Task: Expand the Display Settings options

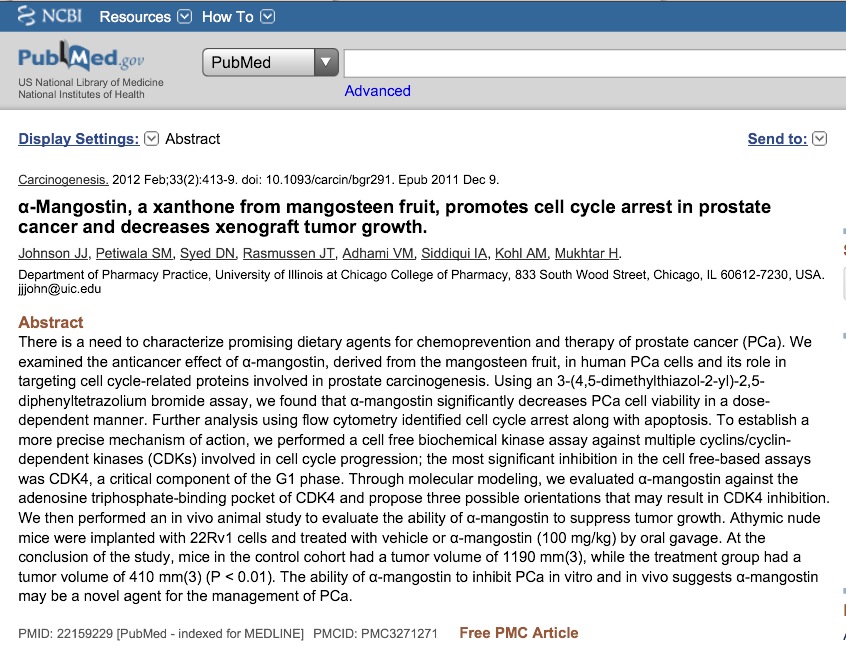Action: pyautogui.click(x=78, y=139)
